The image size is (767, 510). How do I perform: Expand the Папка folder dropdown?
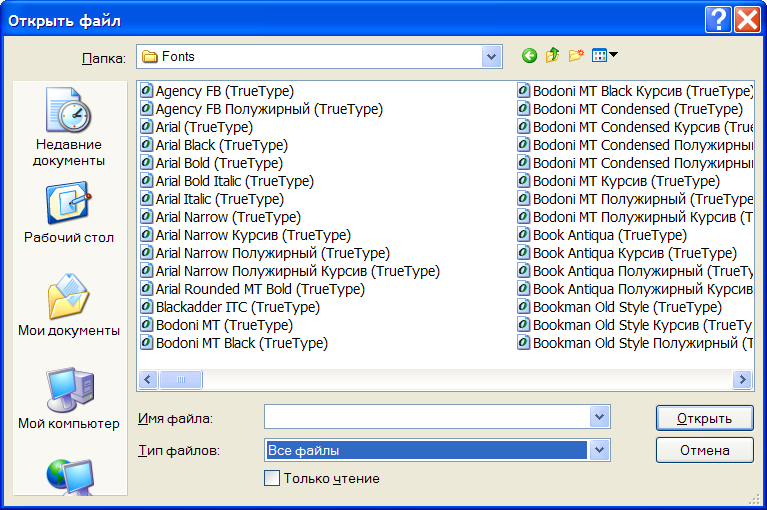(x=491, y=57)
